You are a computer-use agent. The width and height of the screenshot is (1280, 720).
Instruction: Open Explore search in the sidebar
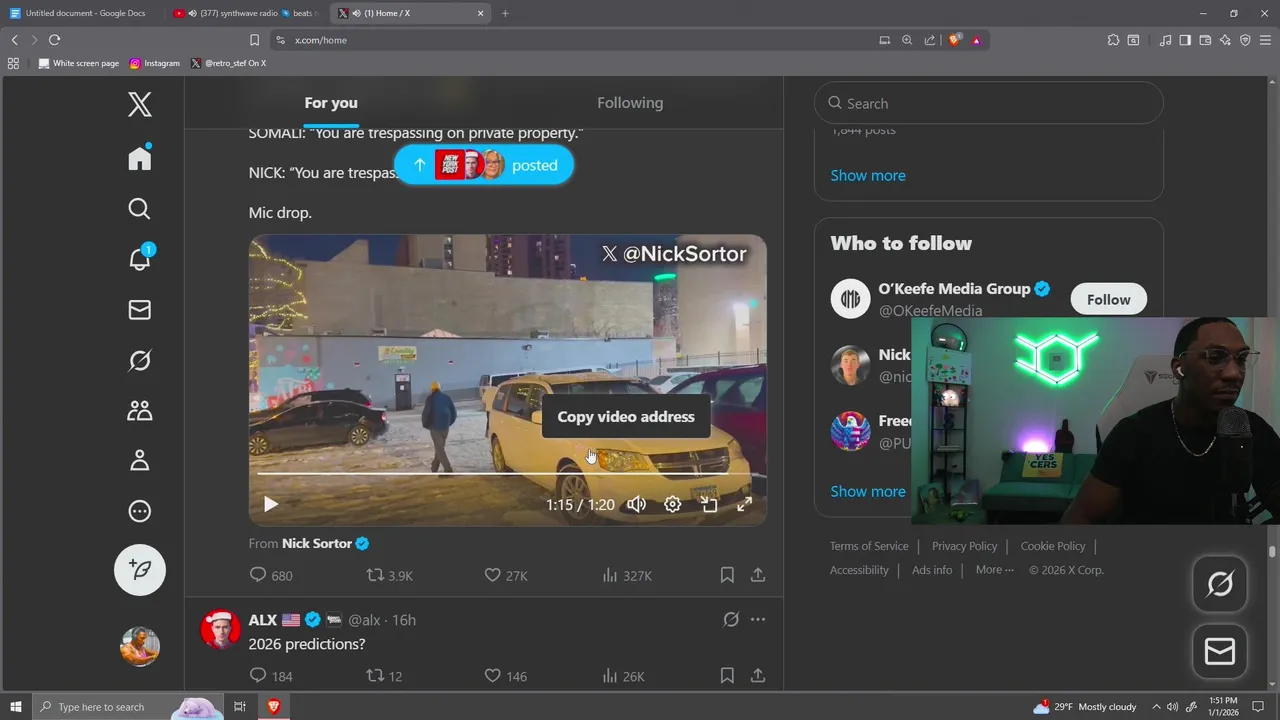point(140,209)
